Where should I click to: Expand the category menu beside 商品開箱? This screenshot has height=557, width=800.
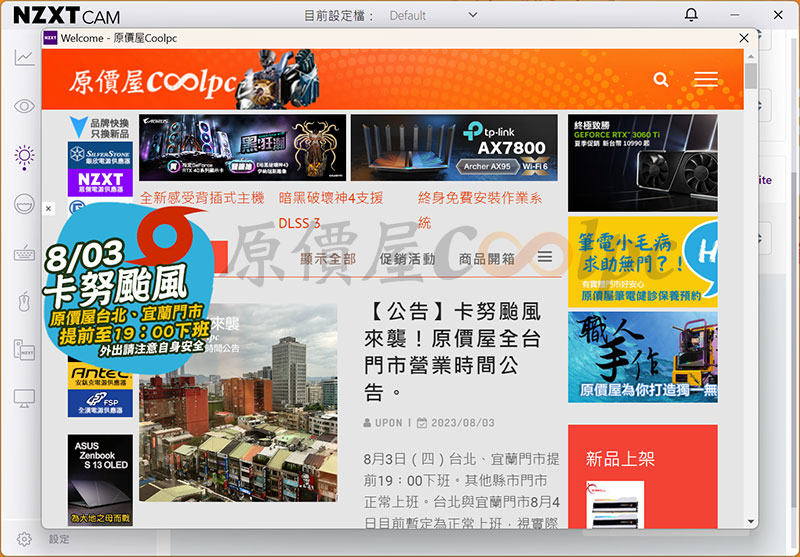pyautogui.click(x=545, y=258)
